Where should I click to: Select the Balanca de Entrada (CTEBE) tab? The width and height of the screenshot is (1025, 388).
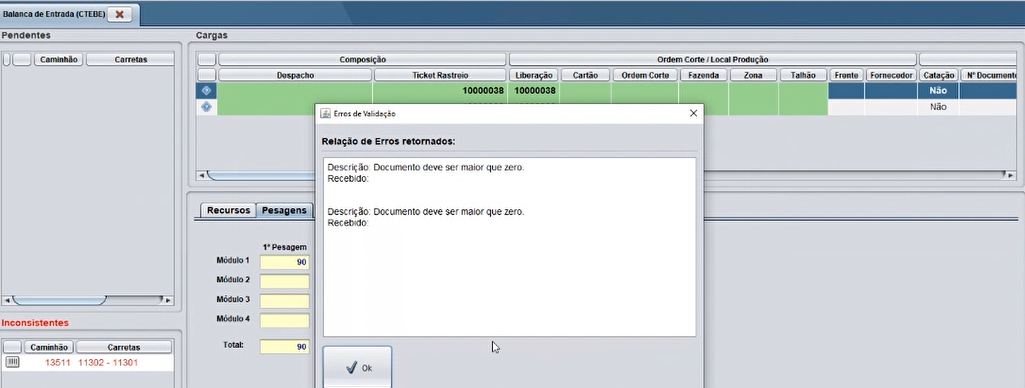pyautogui.click(x=54, y=14)
